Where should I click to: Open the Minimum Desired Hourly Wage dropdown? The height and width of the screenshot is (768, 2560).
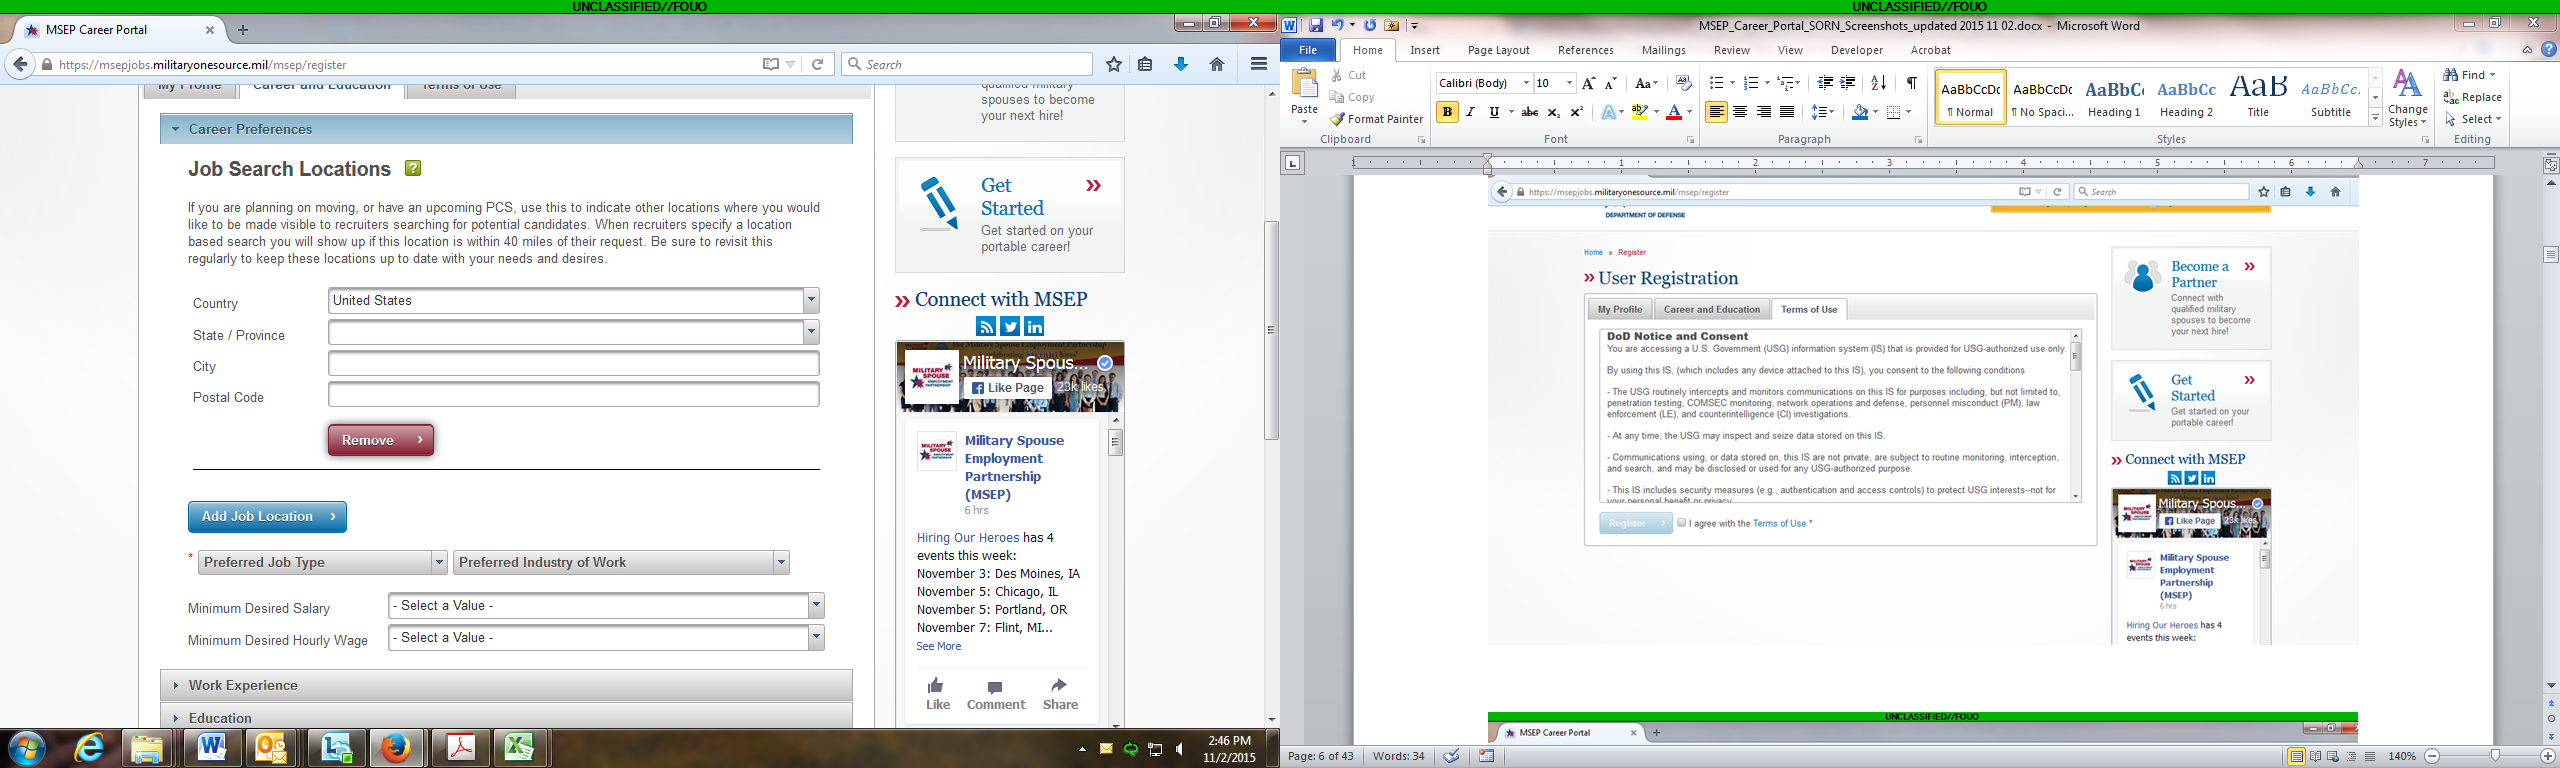(816, 637)
